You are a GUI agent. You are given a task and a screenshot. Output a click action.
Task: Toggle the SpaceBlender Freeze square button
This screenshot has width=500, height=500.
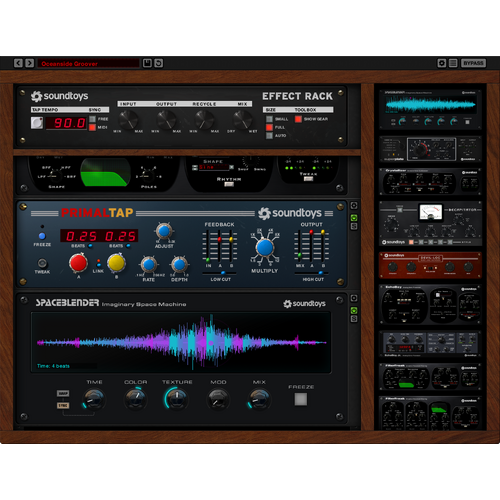tap(301, 399)
